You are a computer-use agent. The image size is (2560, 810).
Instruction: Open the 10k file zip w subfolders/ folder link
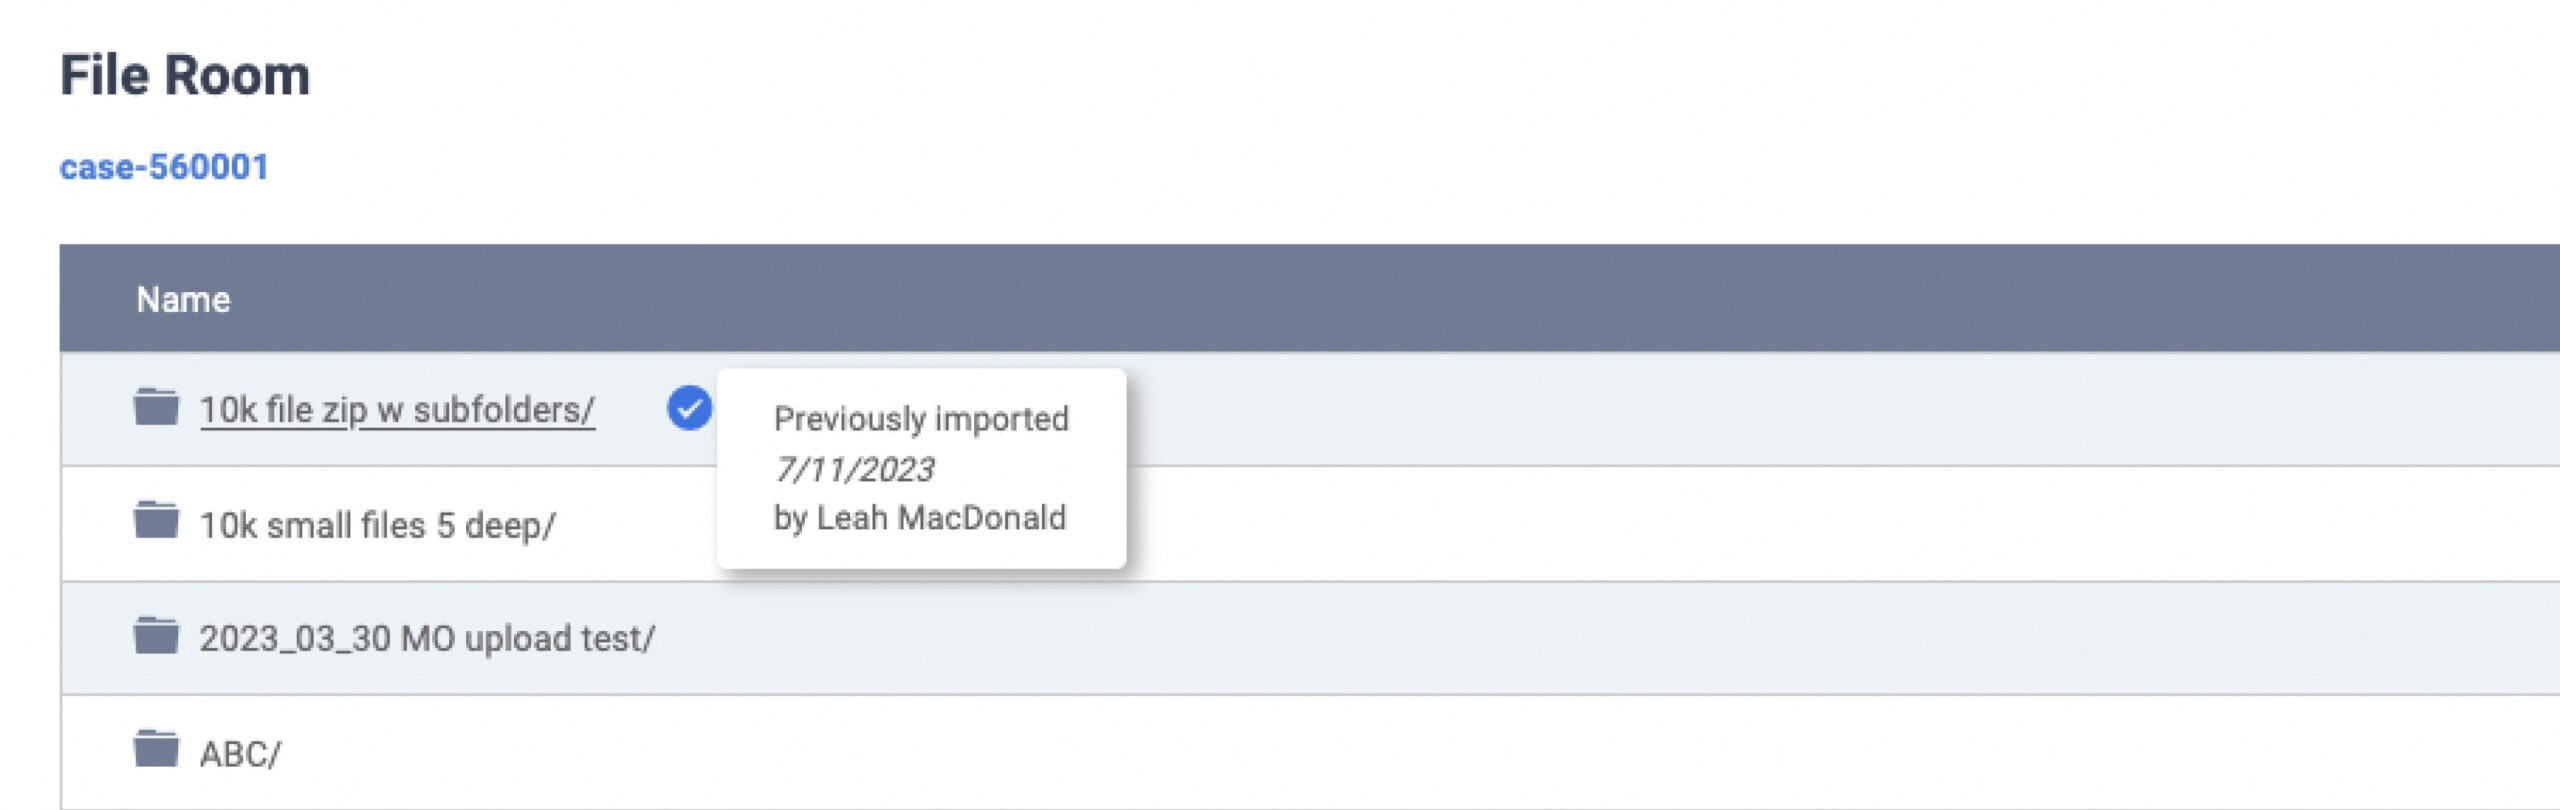(x=397, y=410)
